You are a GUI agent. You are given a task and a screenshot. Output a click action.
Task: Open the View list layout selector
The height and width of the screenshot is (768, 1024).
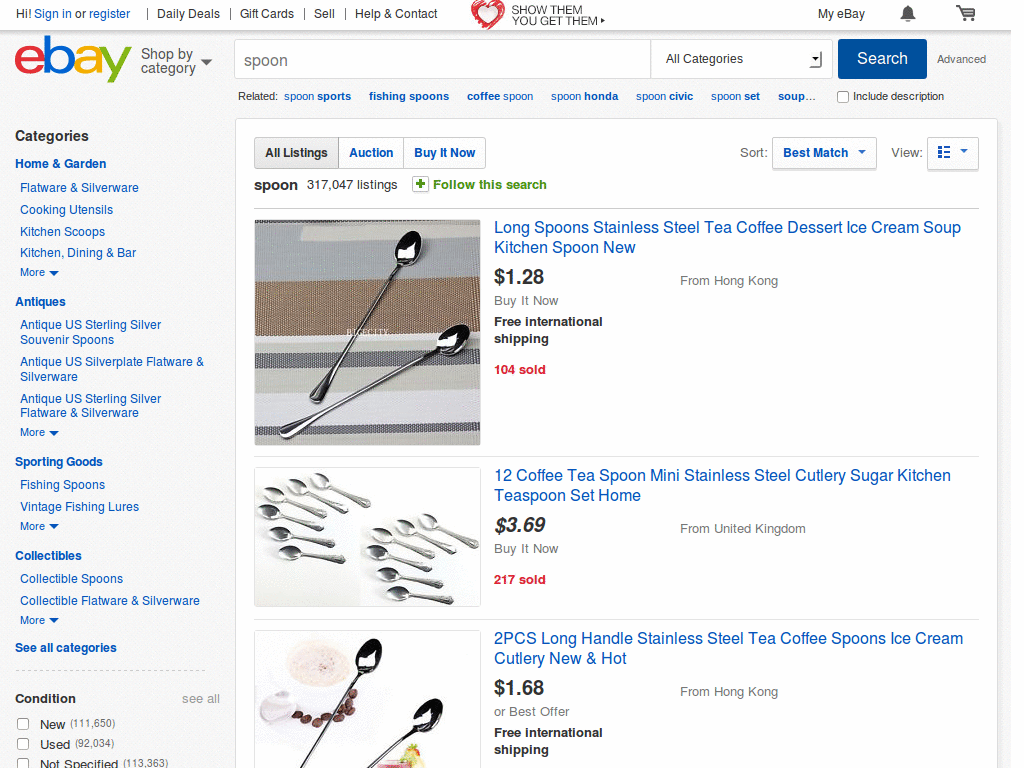(x=952, y=153)
